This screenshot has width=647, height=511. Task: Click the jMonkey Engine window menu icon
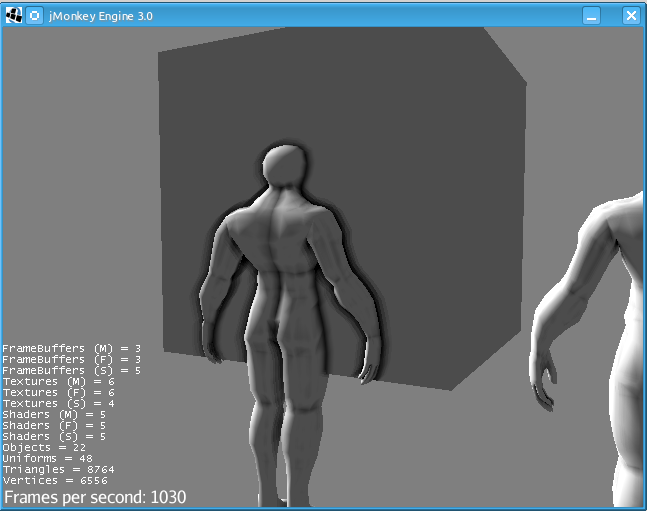click(x=14, y=16)
